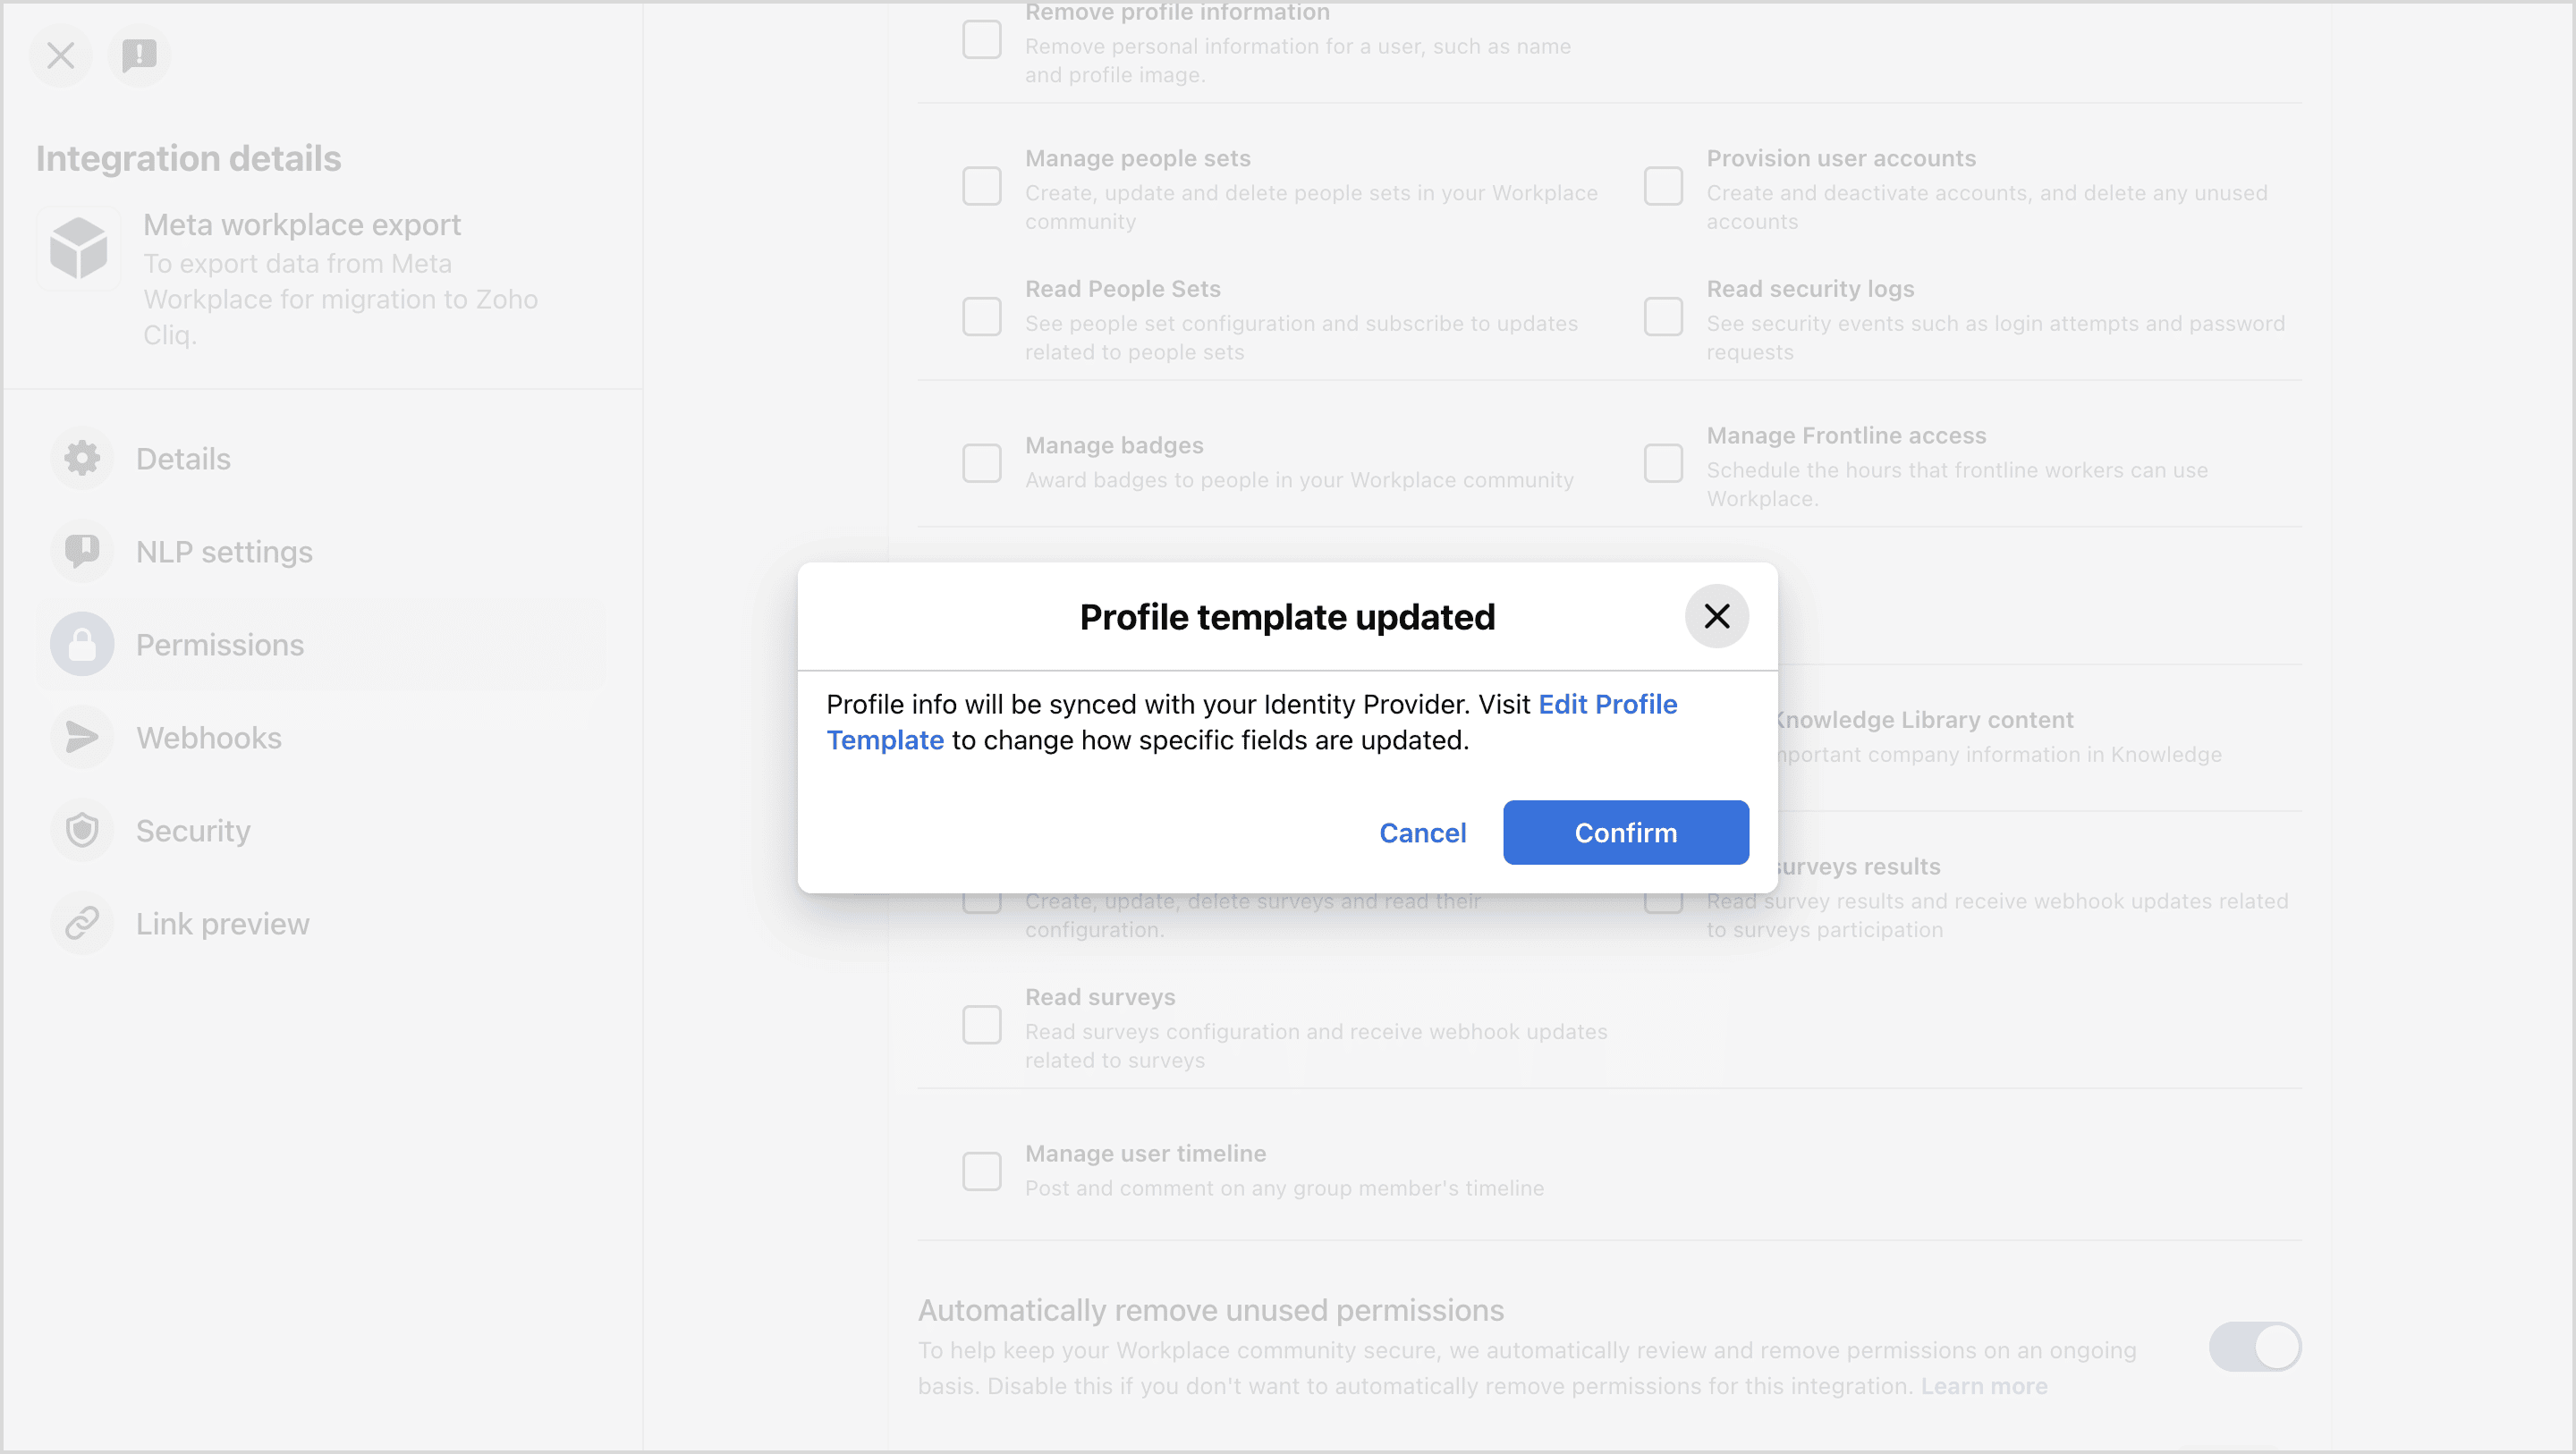Click the Permissions lock icon
2576x1454 pixels.
coord(82,645)
